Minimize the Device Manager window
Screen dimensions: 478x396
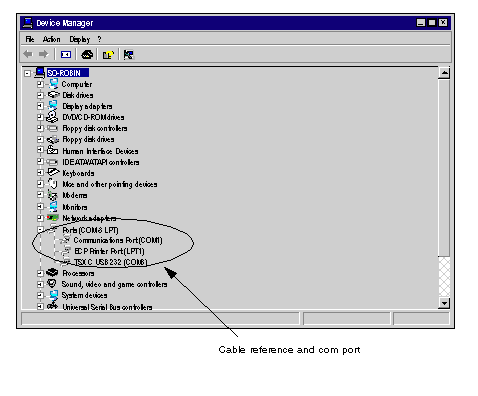click(421, 22)
